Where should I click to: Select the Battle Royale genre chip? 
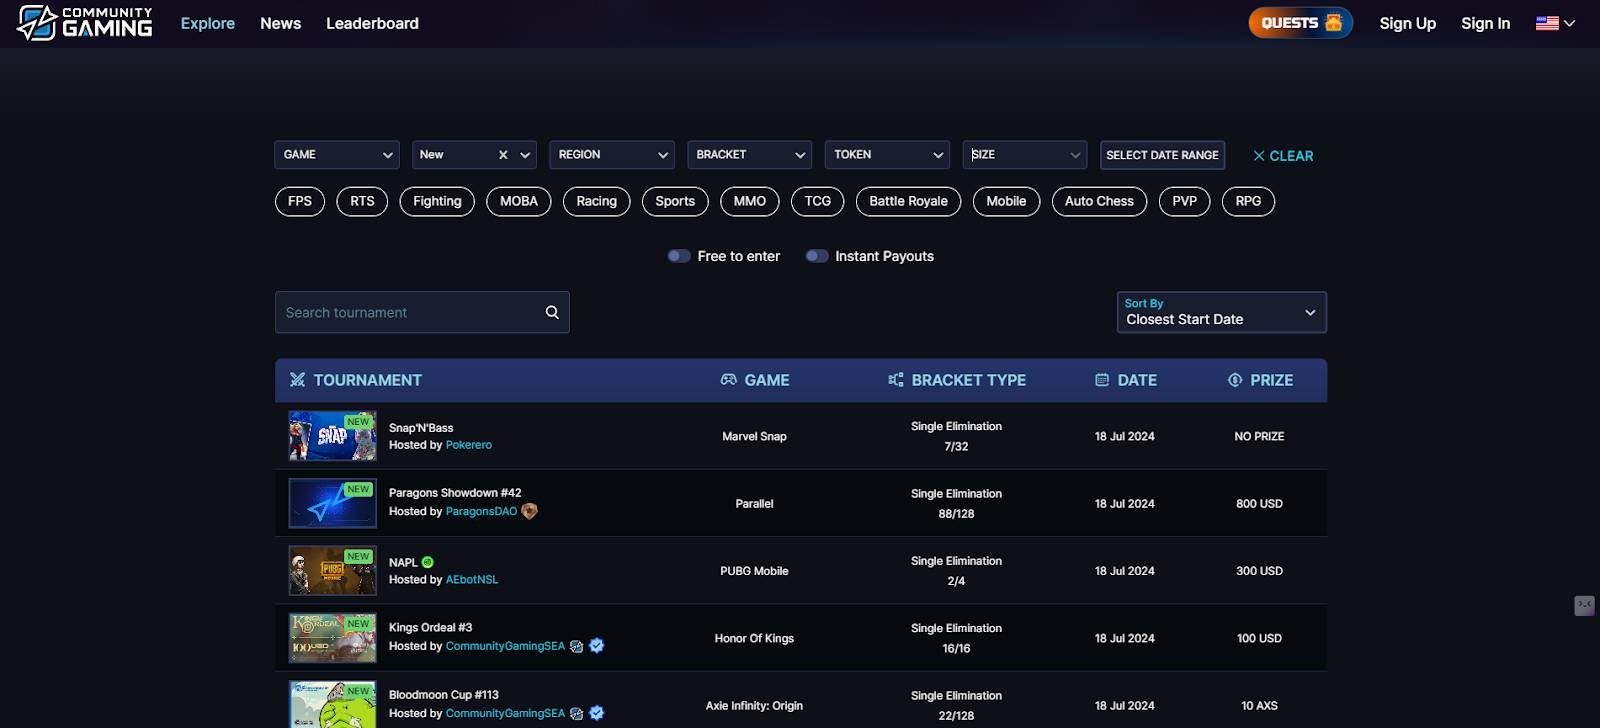909,201
